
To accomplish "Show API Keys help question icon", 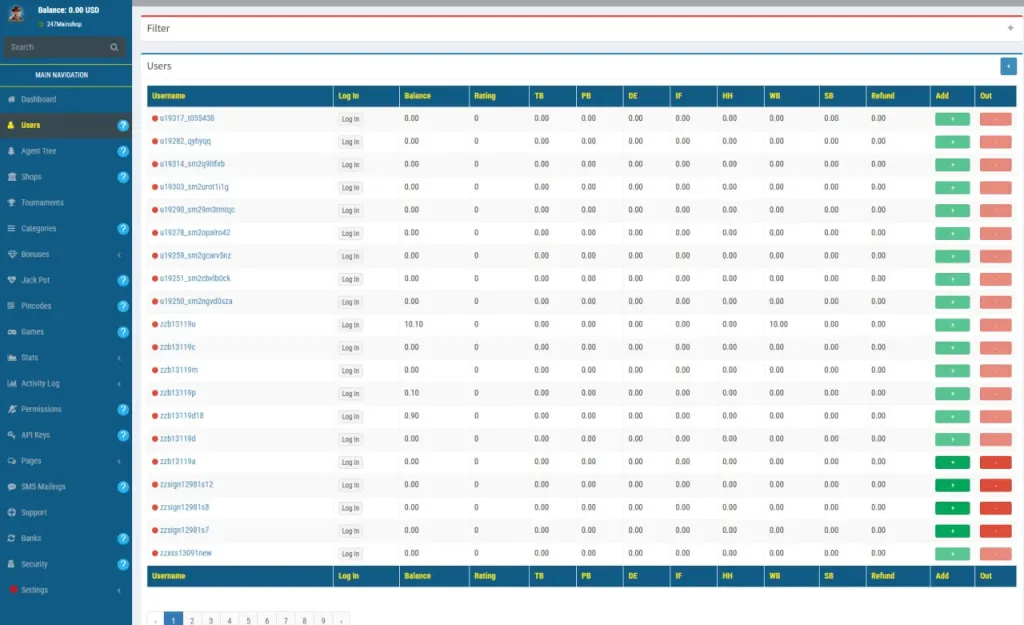I will [x=123, y=436].
